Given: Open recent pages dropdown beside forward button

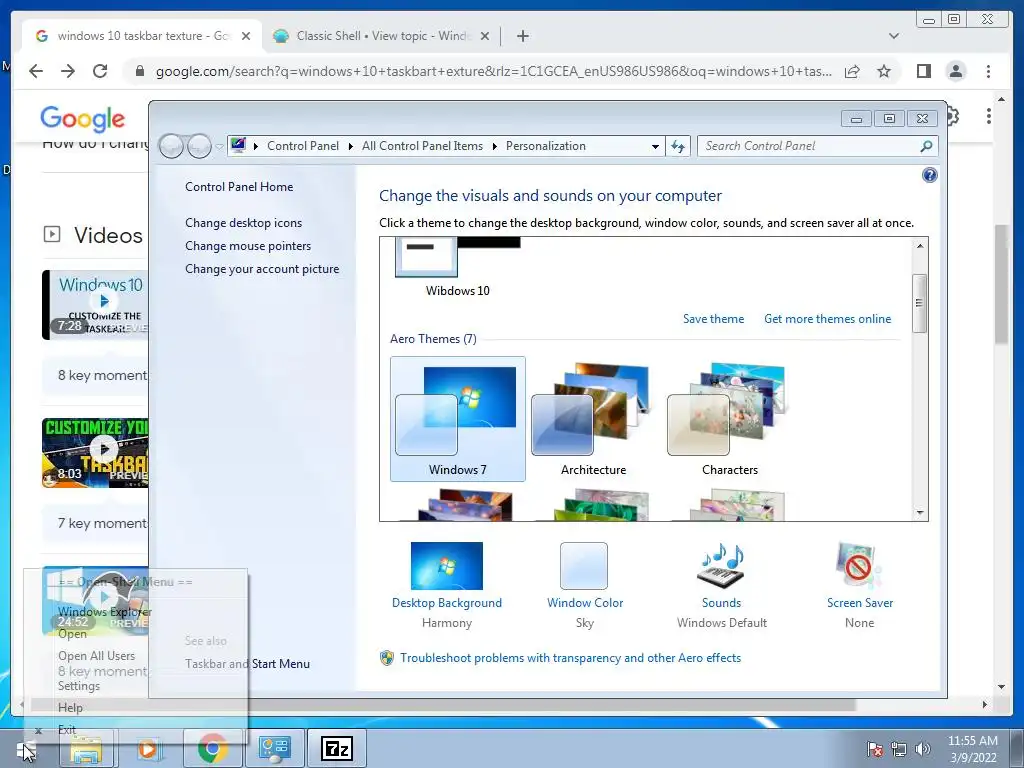Looking at the screenshot, I should point(219,146).
